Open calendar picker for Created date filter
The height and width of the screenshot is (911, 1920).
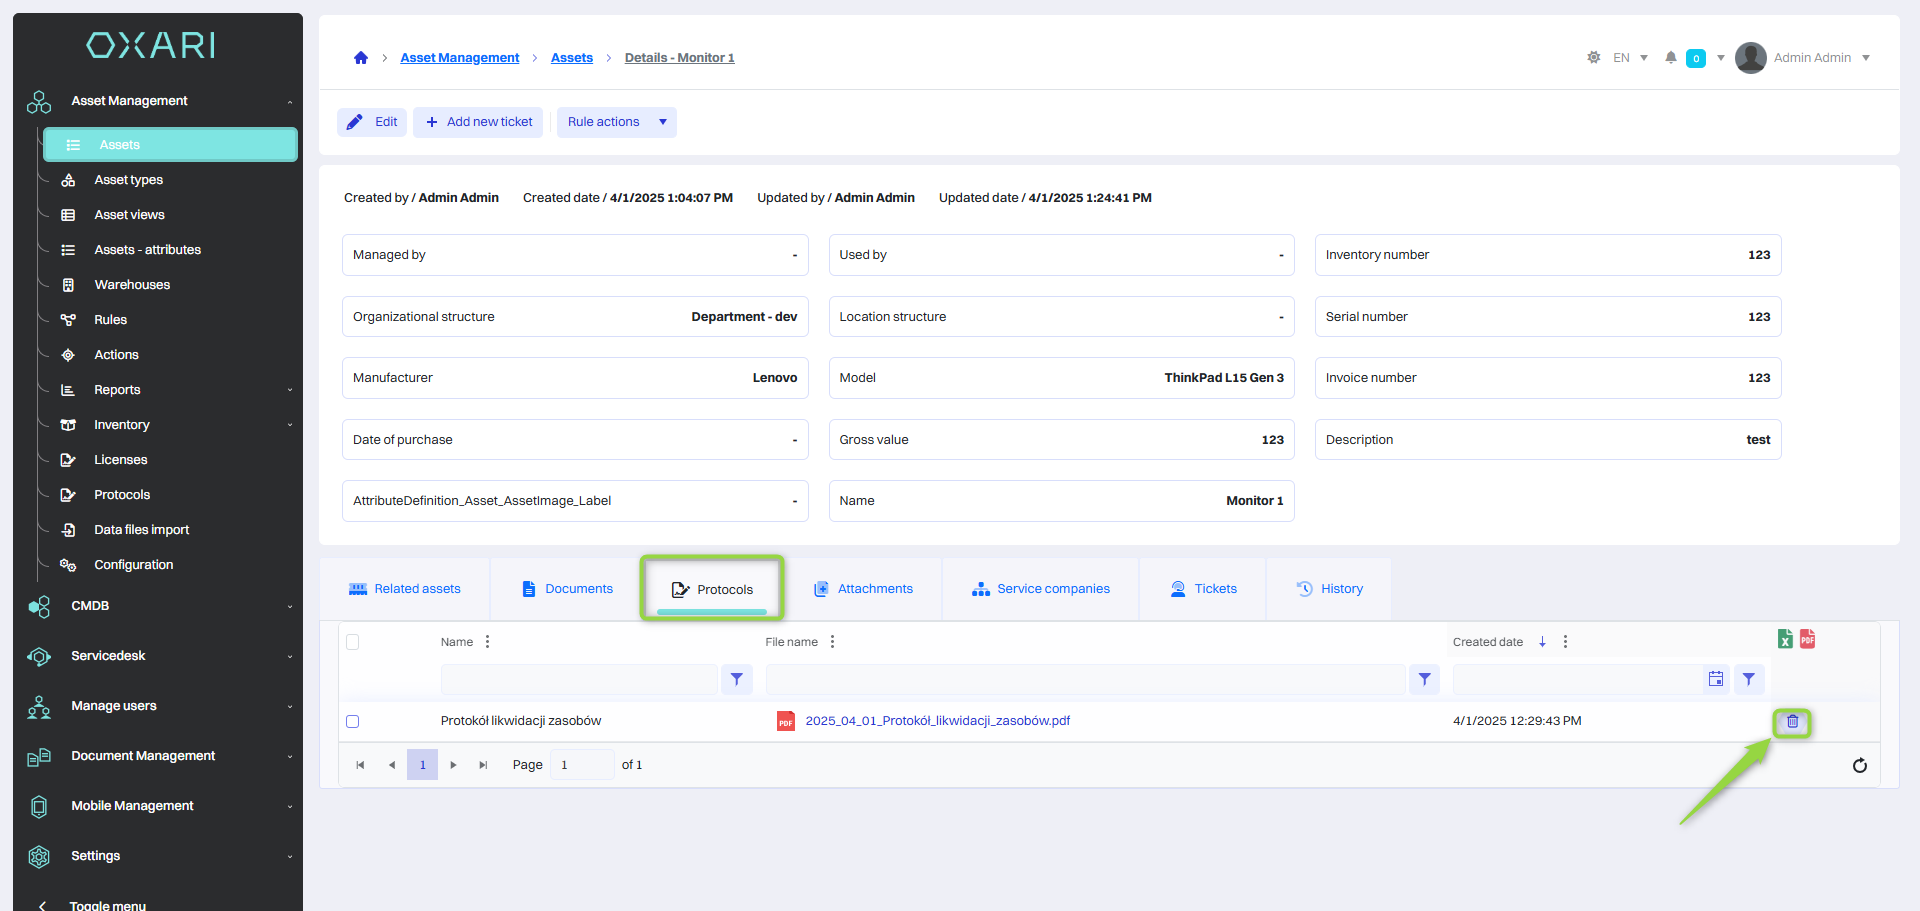[x=1716, y=680]
